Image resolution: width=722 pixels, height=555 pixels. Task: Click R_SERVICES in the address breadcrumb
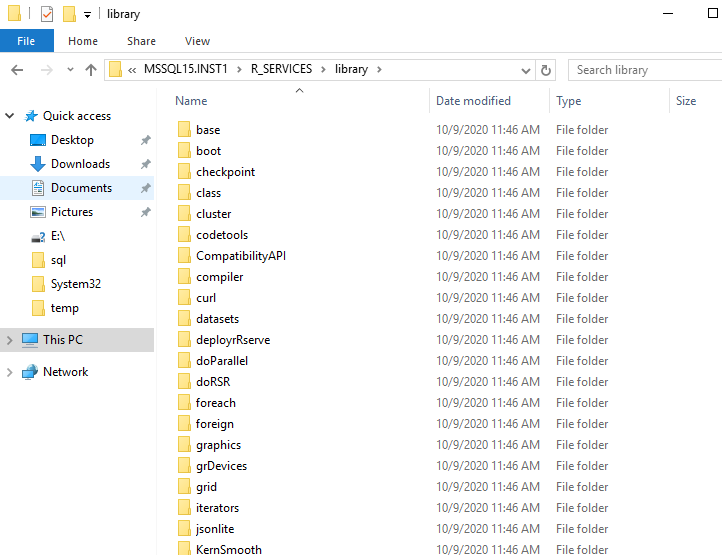click(x=281, y=69)
